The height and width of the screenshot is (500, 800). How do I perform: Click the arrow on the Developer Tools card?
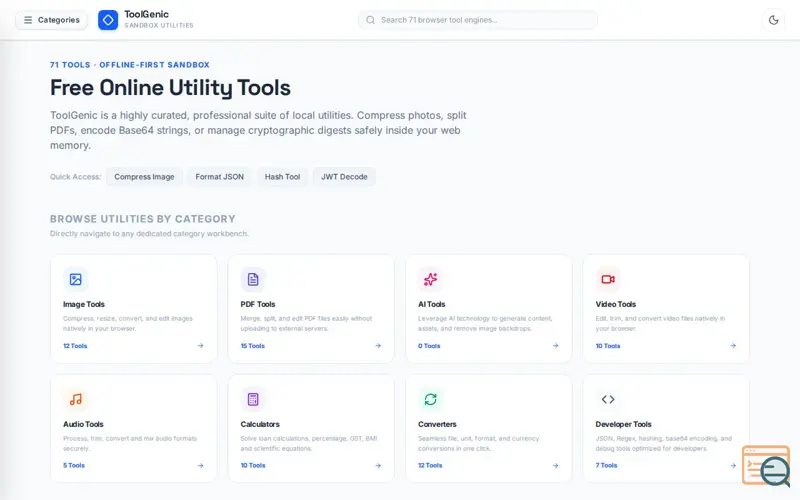[x=733, y=465]
